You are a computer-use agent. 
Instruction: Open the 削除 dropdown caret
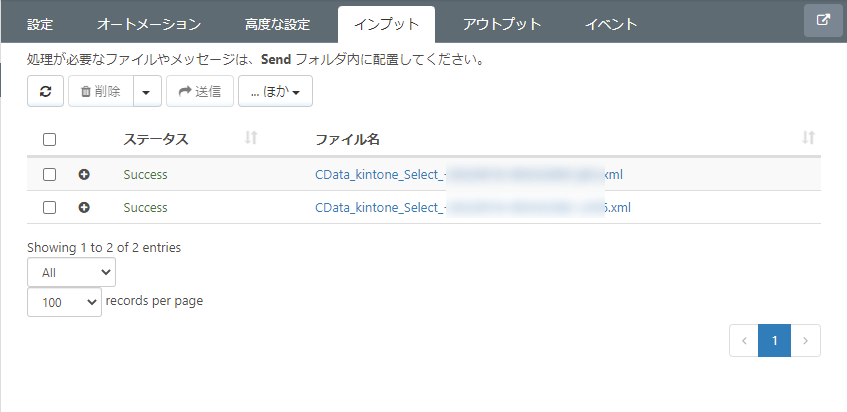point(147,91)
